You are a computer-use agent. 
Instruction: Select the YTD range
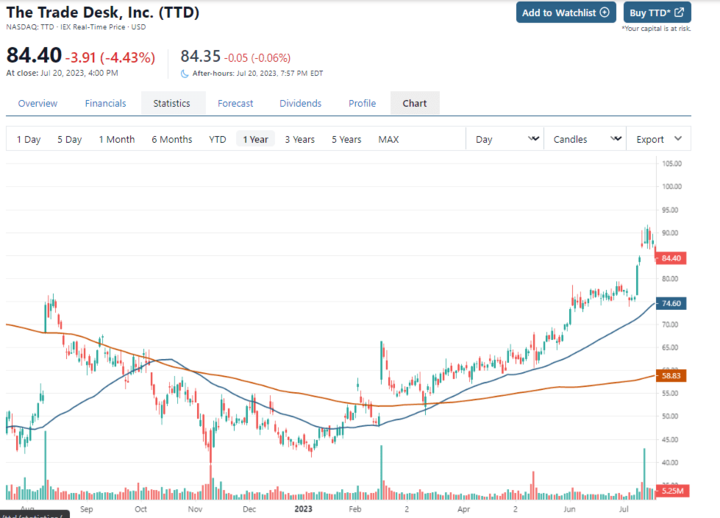point(218,139)
